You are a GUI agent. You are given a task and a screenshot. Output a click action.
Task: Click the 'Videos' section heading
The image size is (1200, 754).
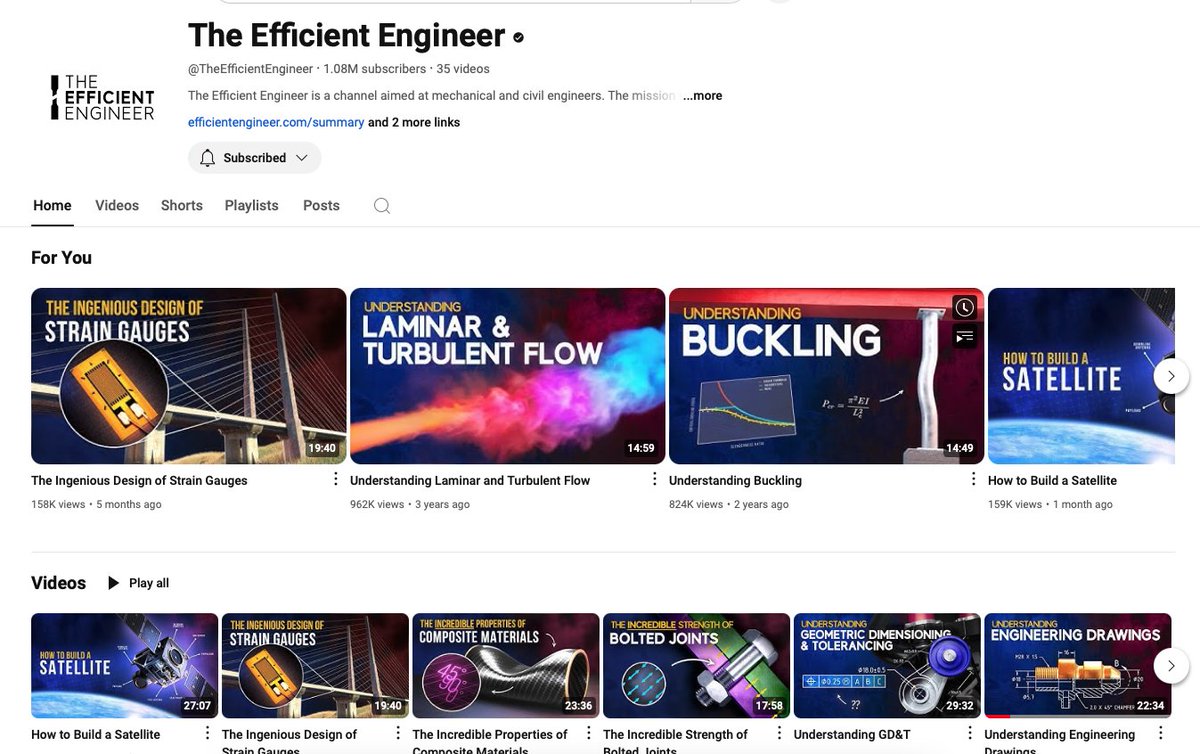(59, 583)
